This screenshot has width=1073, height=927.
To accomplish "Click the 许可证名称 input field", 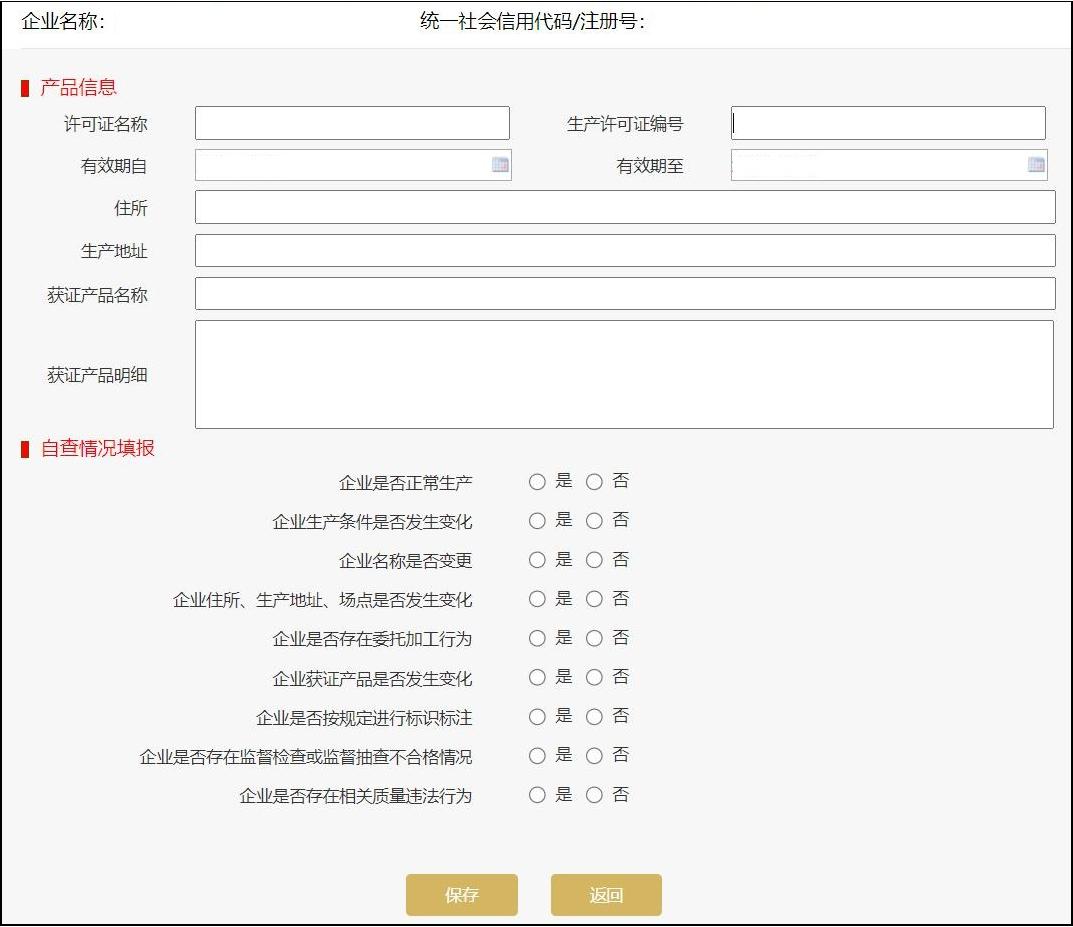I will click(x=352, y=122).
